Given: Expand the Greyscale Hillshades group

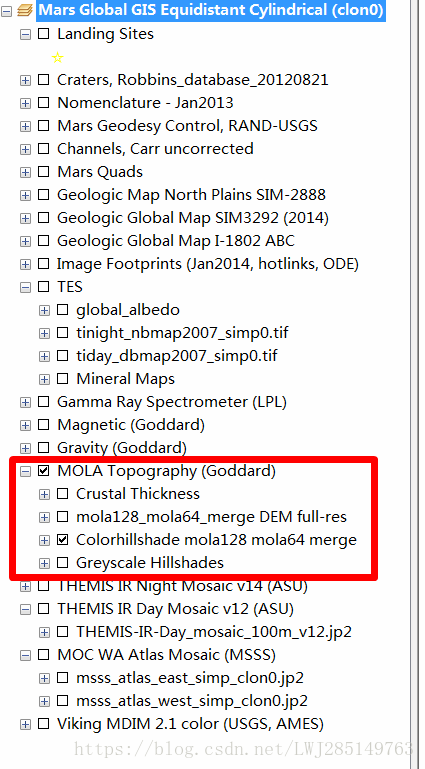Looking at the screenshot, I should click(x=44, y=564).
